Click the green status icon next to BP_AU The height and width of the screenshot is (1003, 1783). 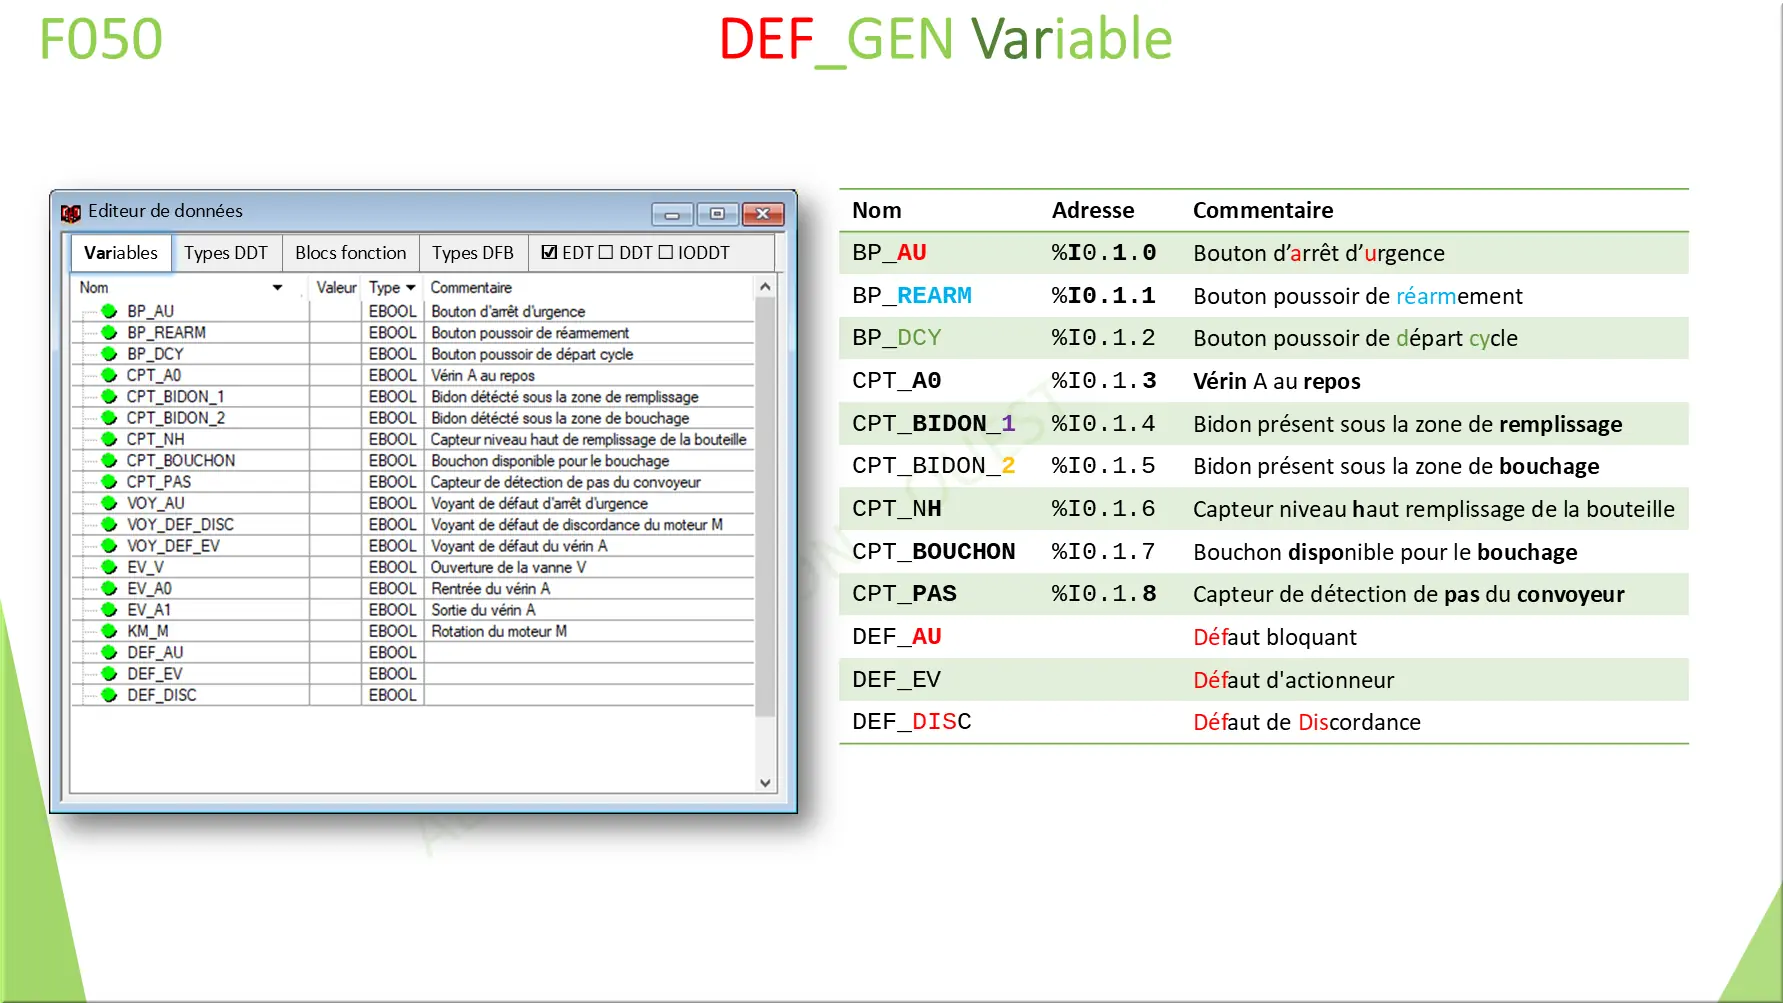tap(108, 311)
